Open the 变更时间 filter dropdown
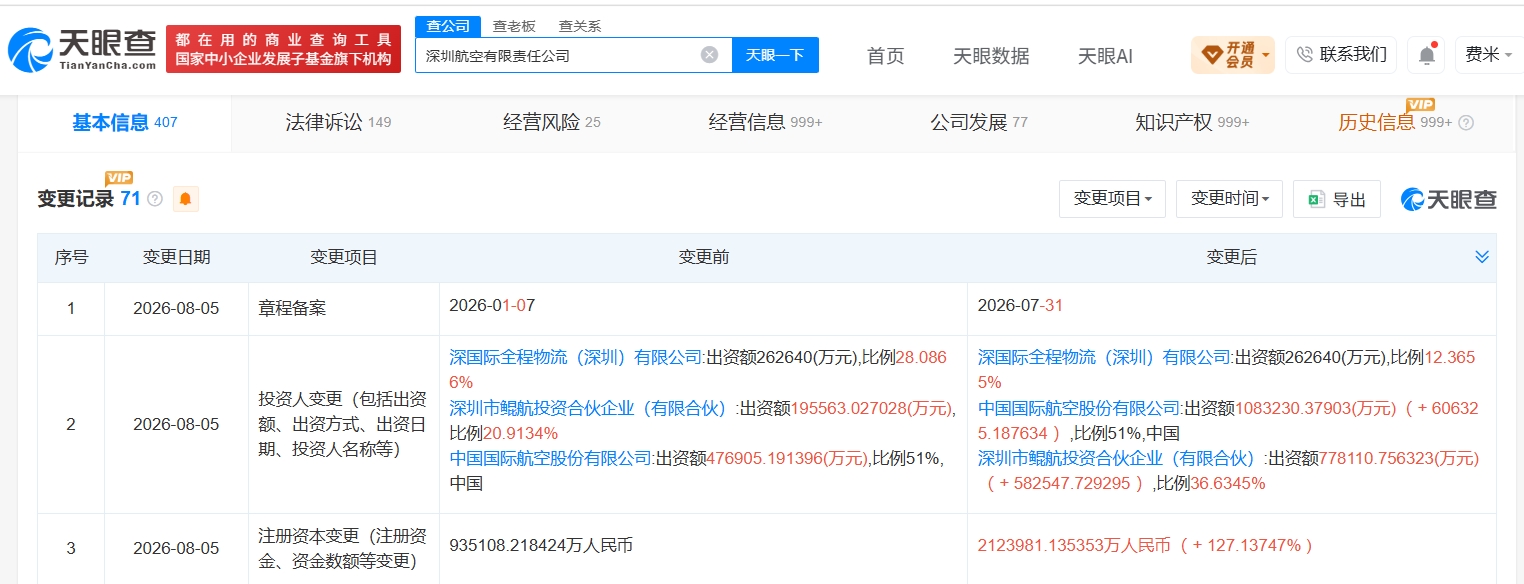 (1229, 199)
